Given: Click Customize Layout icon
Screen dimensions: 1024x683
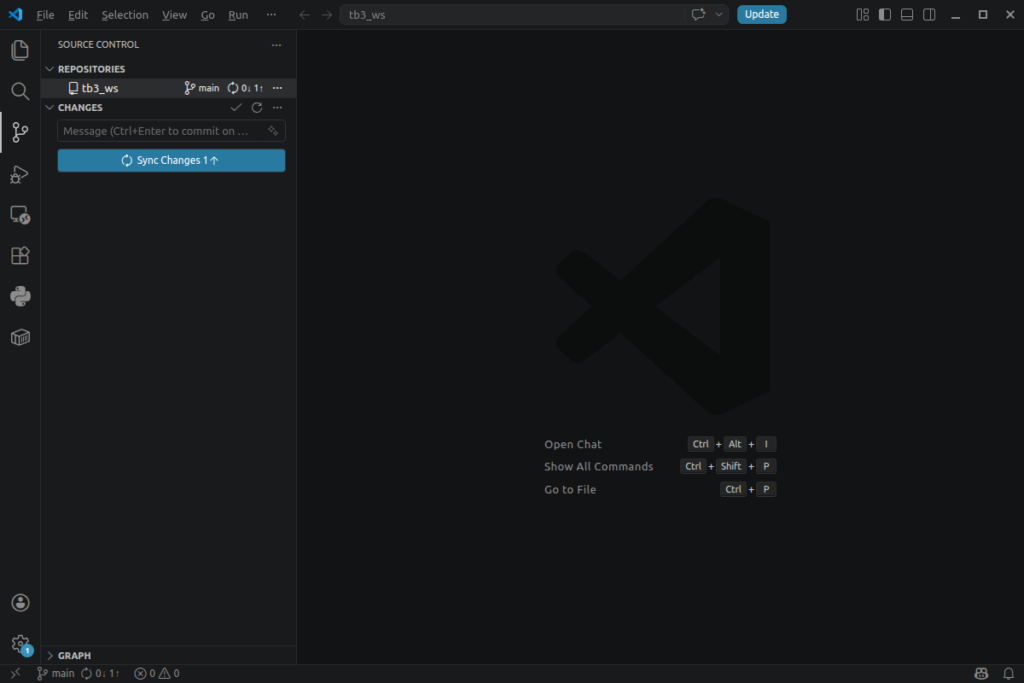Looking at the screenshot, I should click(863, 14).
